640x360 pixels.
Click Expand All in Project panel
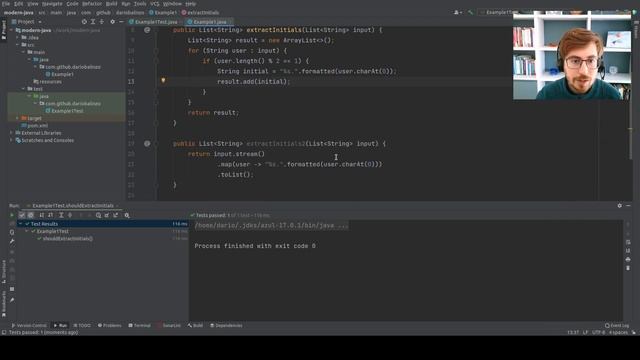[93, 22]
